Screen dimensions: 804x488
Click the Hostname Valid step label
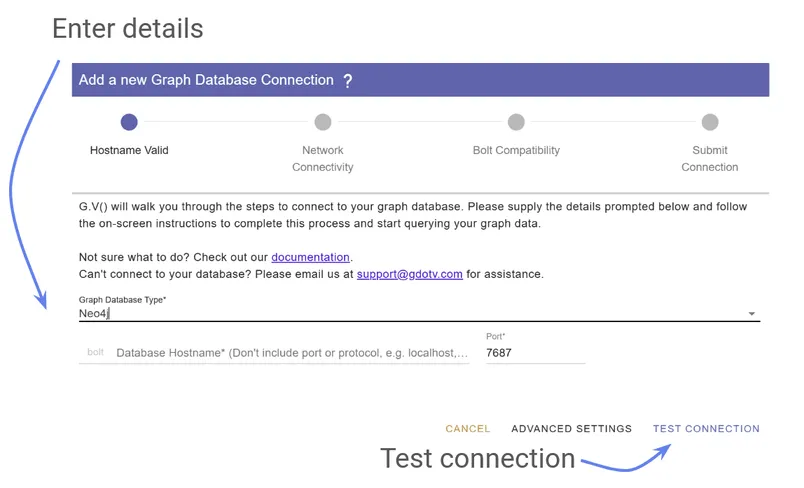tap(129, 150)
